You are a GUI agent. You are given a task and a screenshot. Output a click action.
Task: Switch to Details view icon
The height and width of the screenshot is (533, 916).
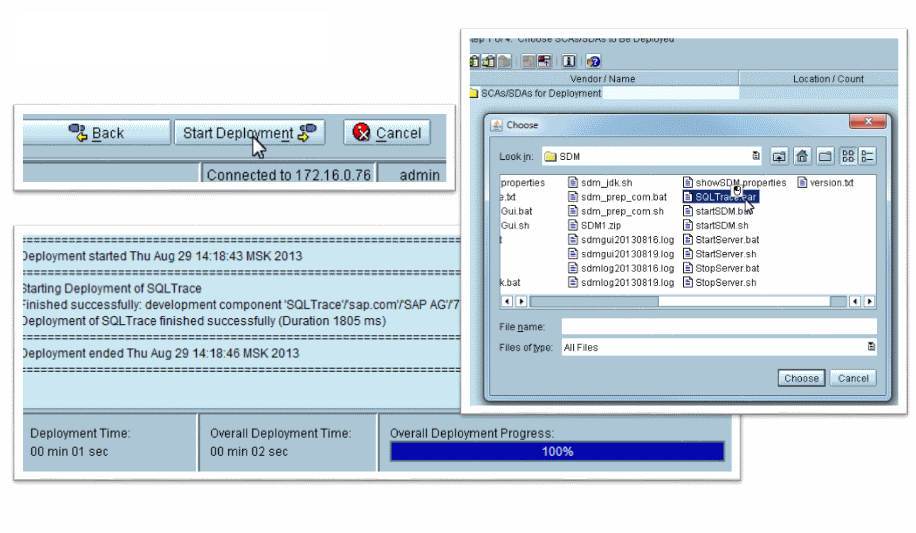(867, 156)
